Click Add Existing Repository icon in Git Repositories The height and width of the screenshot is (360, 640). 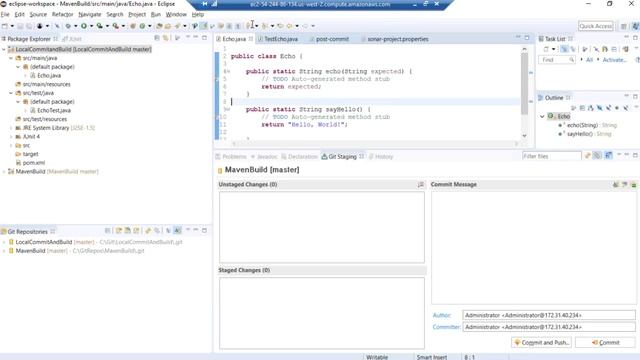point(119,231)
